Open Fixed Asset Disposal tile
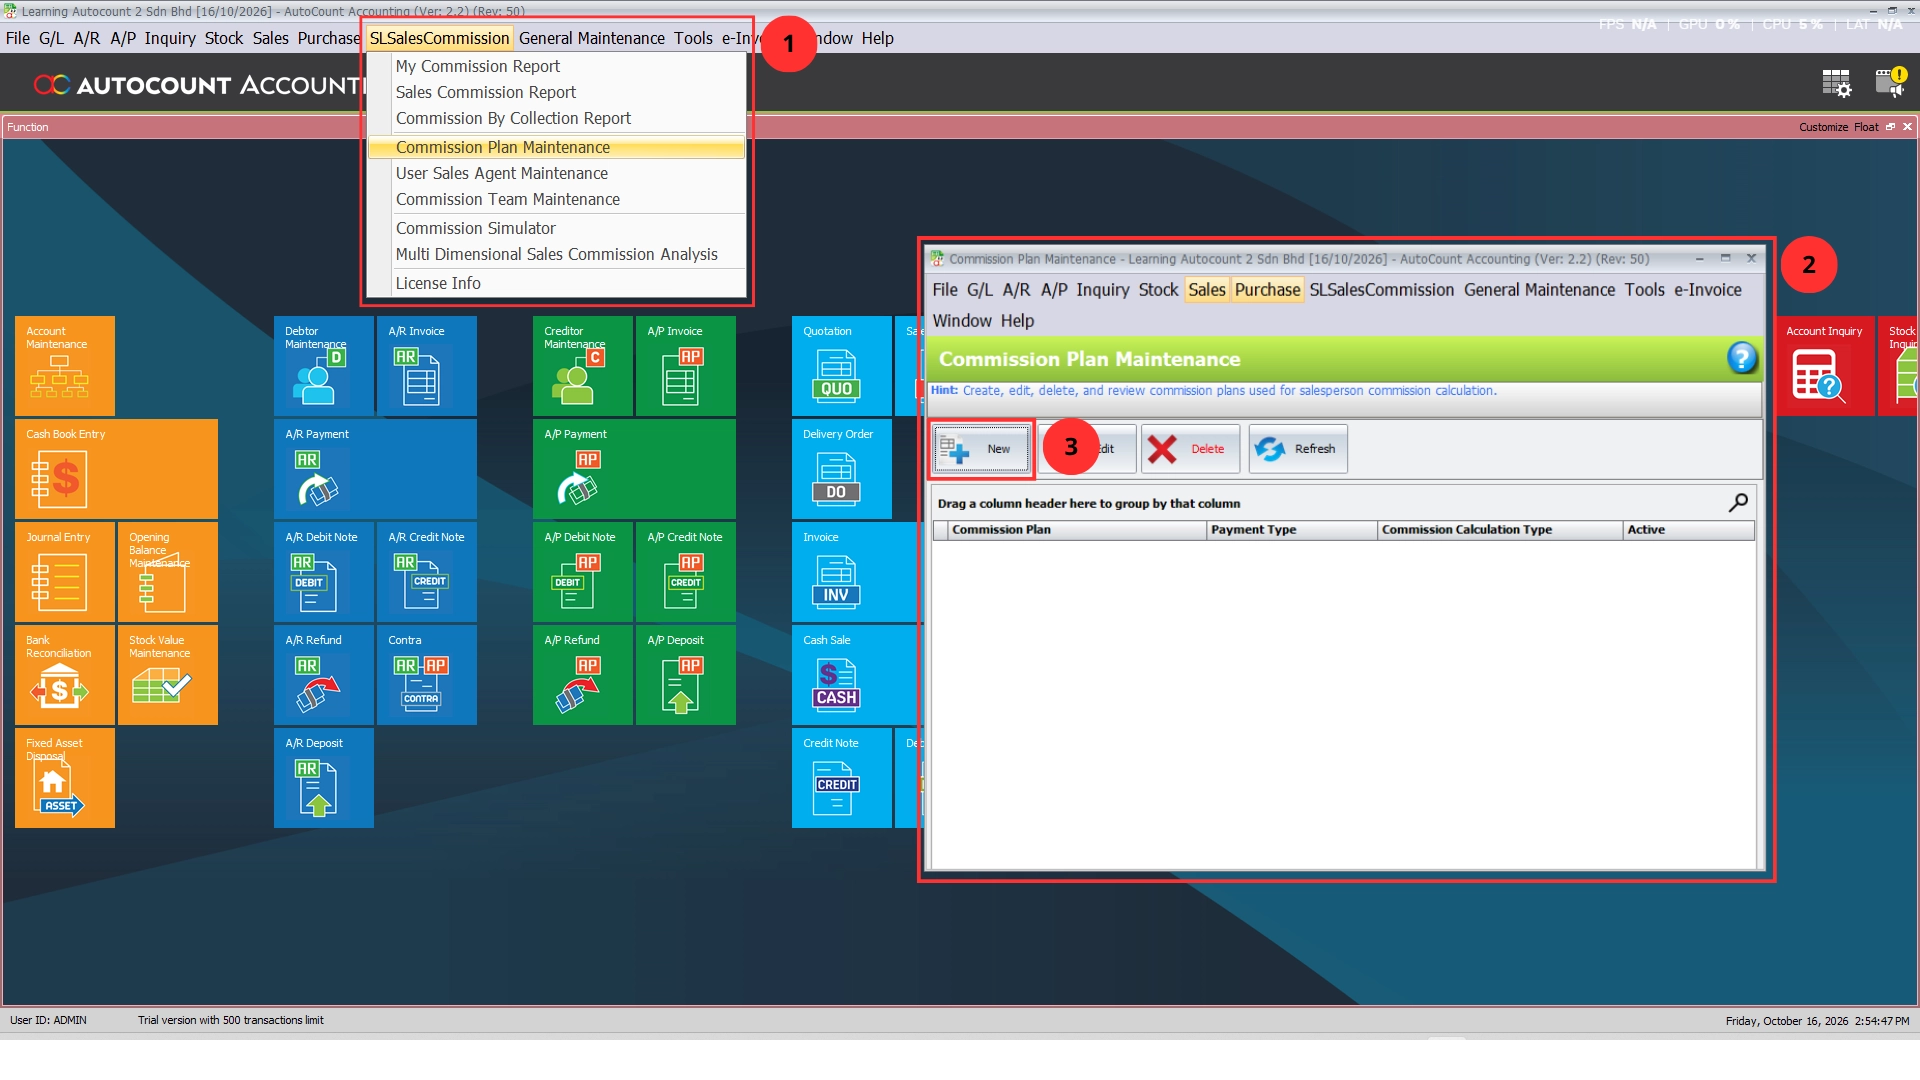Image resolution: width=1920 pixels, height=1080 pixels. click(x=65, y=778)
